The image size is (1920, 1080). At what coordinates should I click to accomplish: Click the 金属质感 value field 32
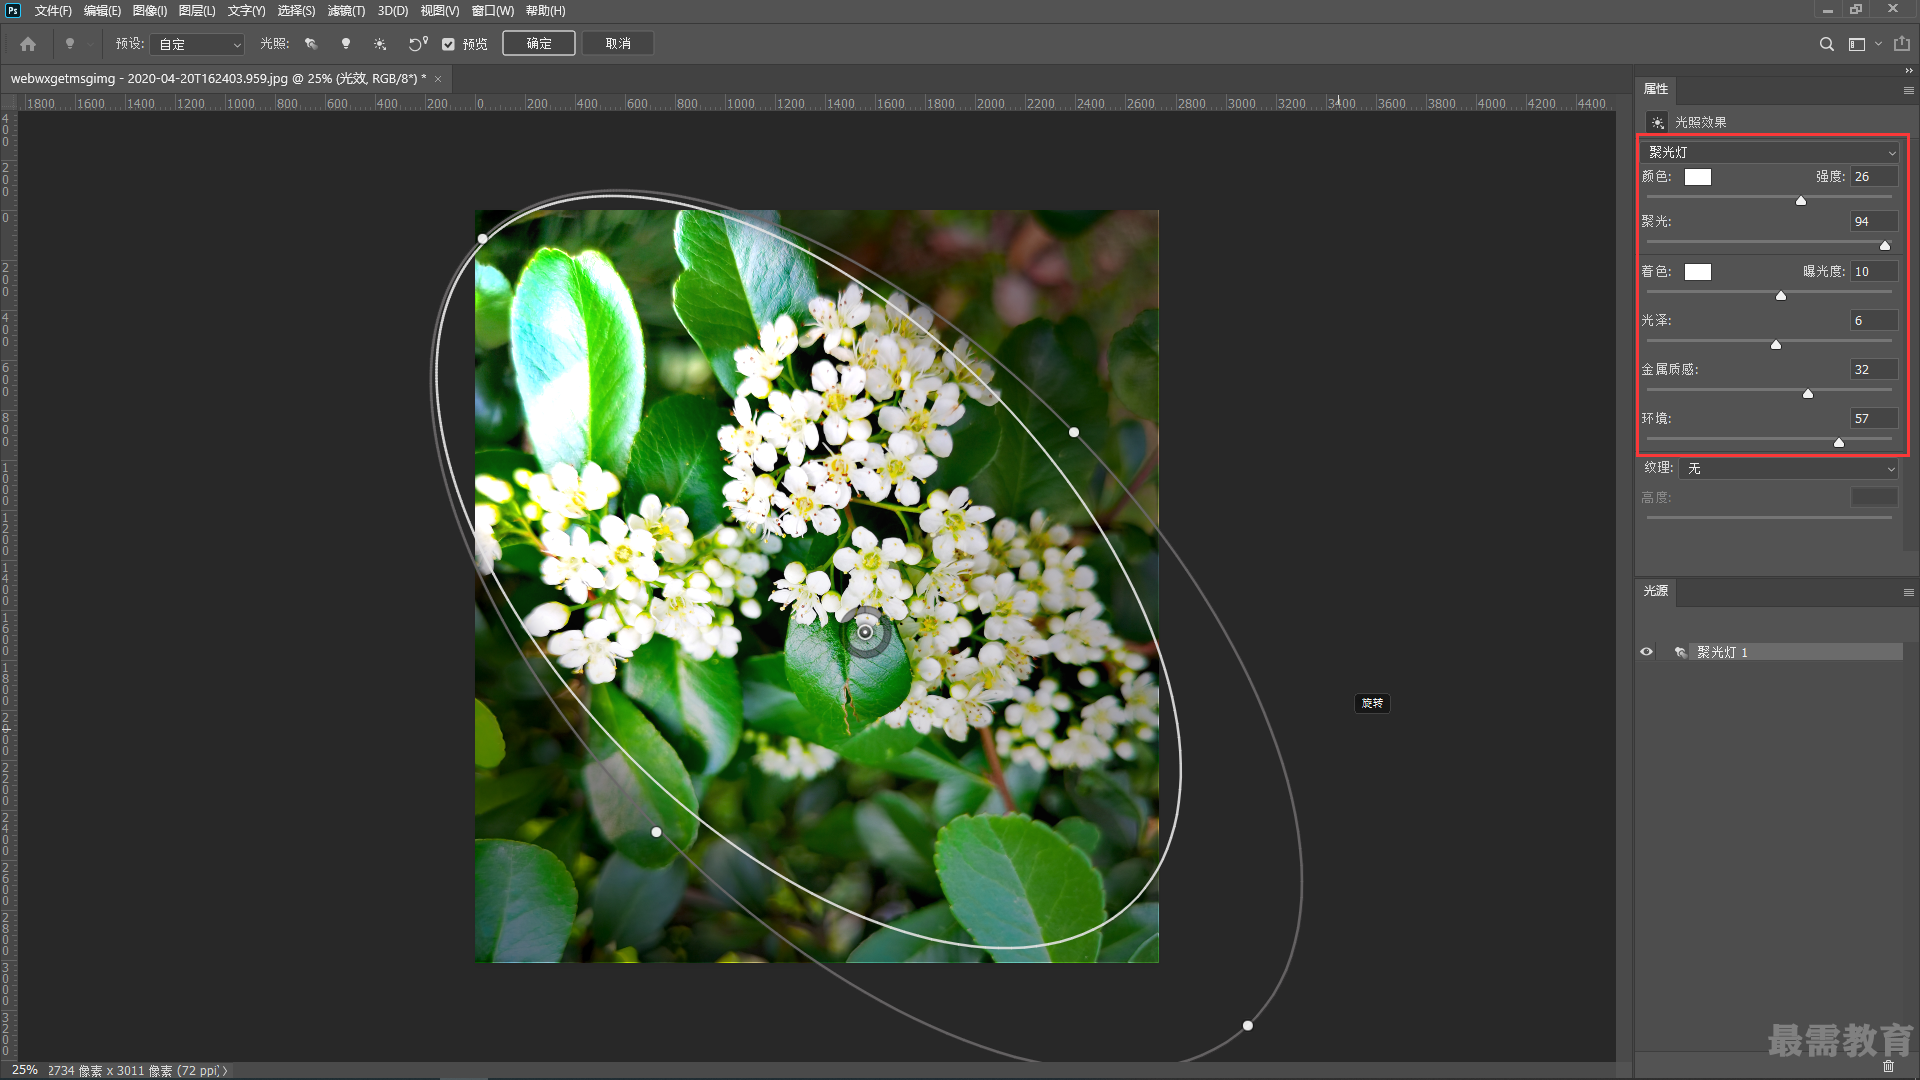point(1874,370)
